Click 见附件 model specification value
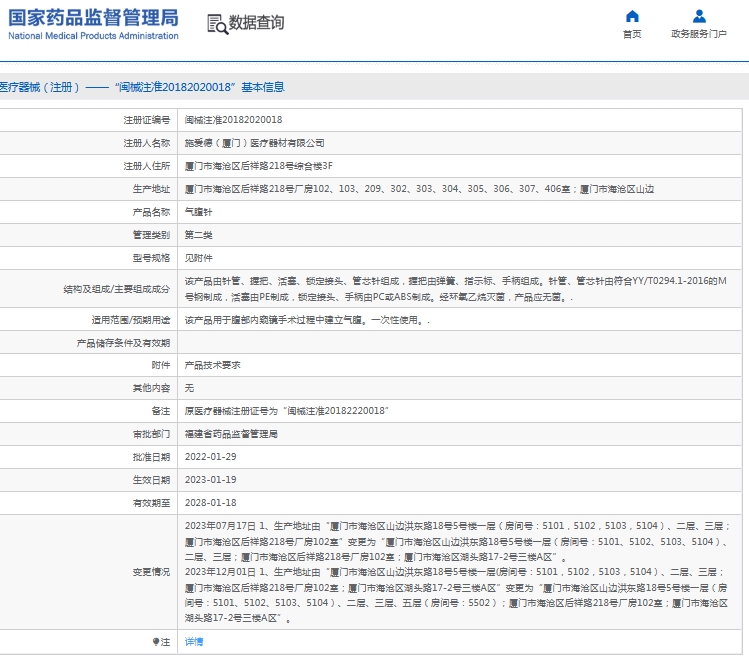 tap(199, 258)
